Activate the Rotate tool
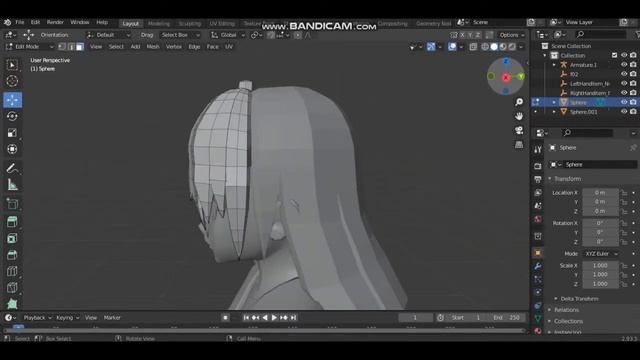Screen dimensions: 640x360 tap(12, 116)
